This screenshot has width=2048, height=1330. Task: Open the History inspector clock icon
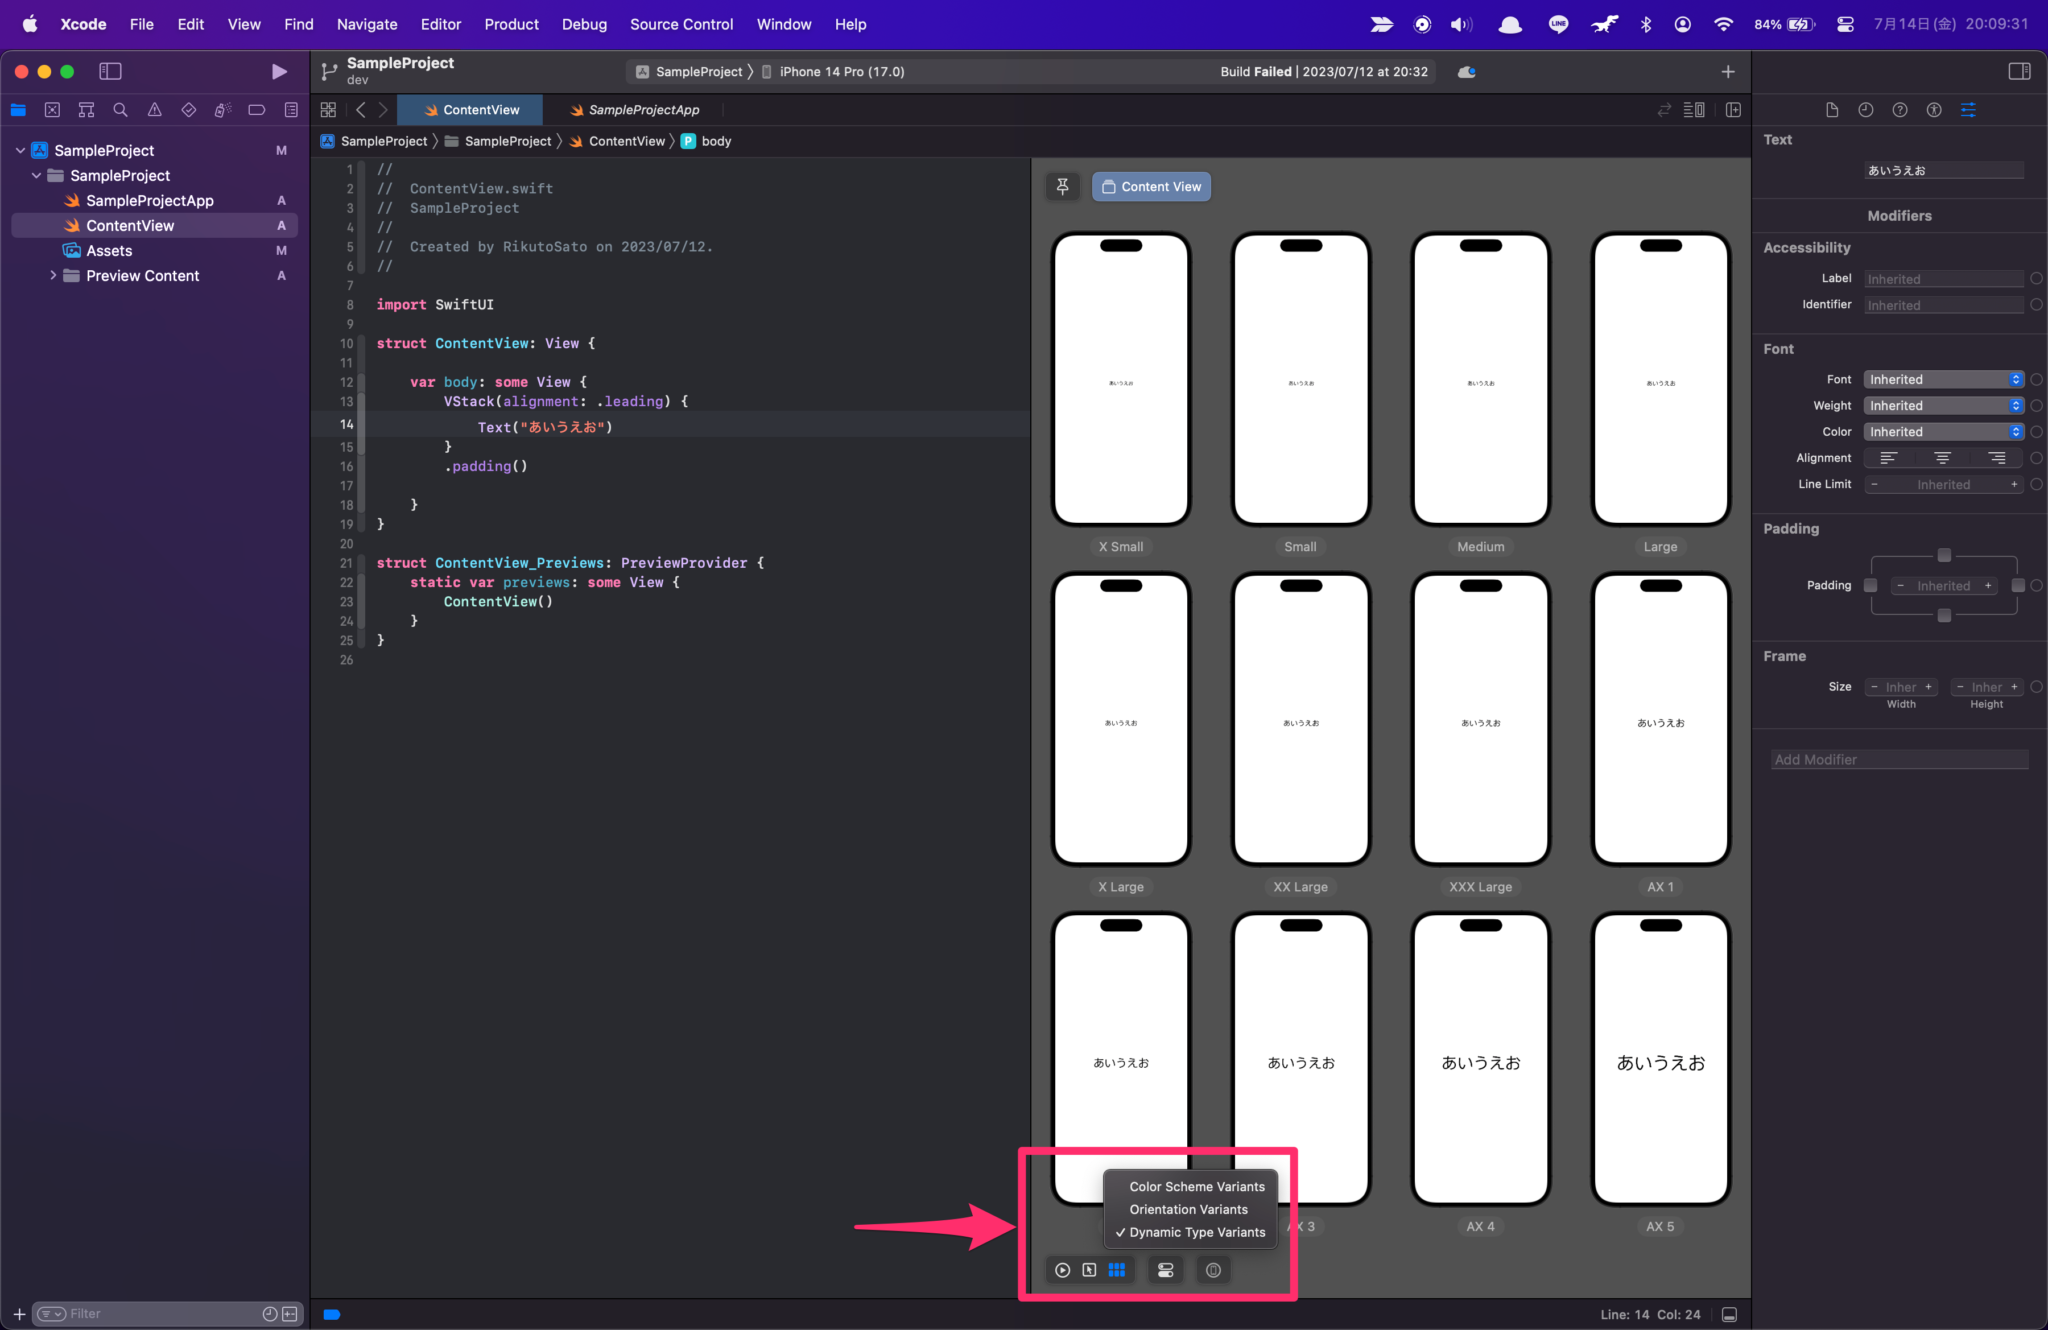coord(1866,110)
